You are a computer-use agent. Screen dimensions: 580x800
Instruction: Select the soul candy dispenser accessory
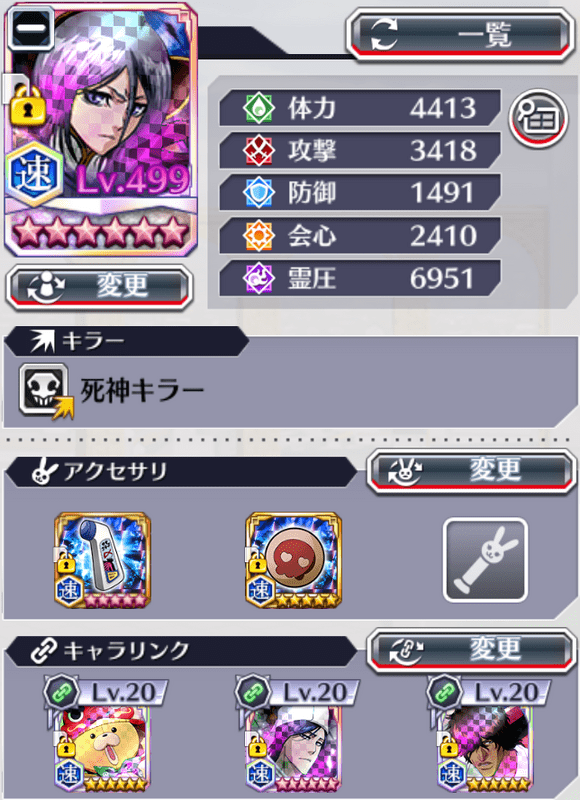103,560
